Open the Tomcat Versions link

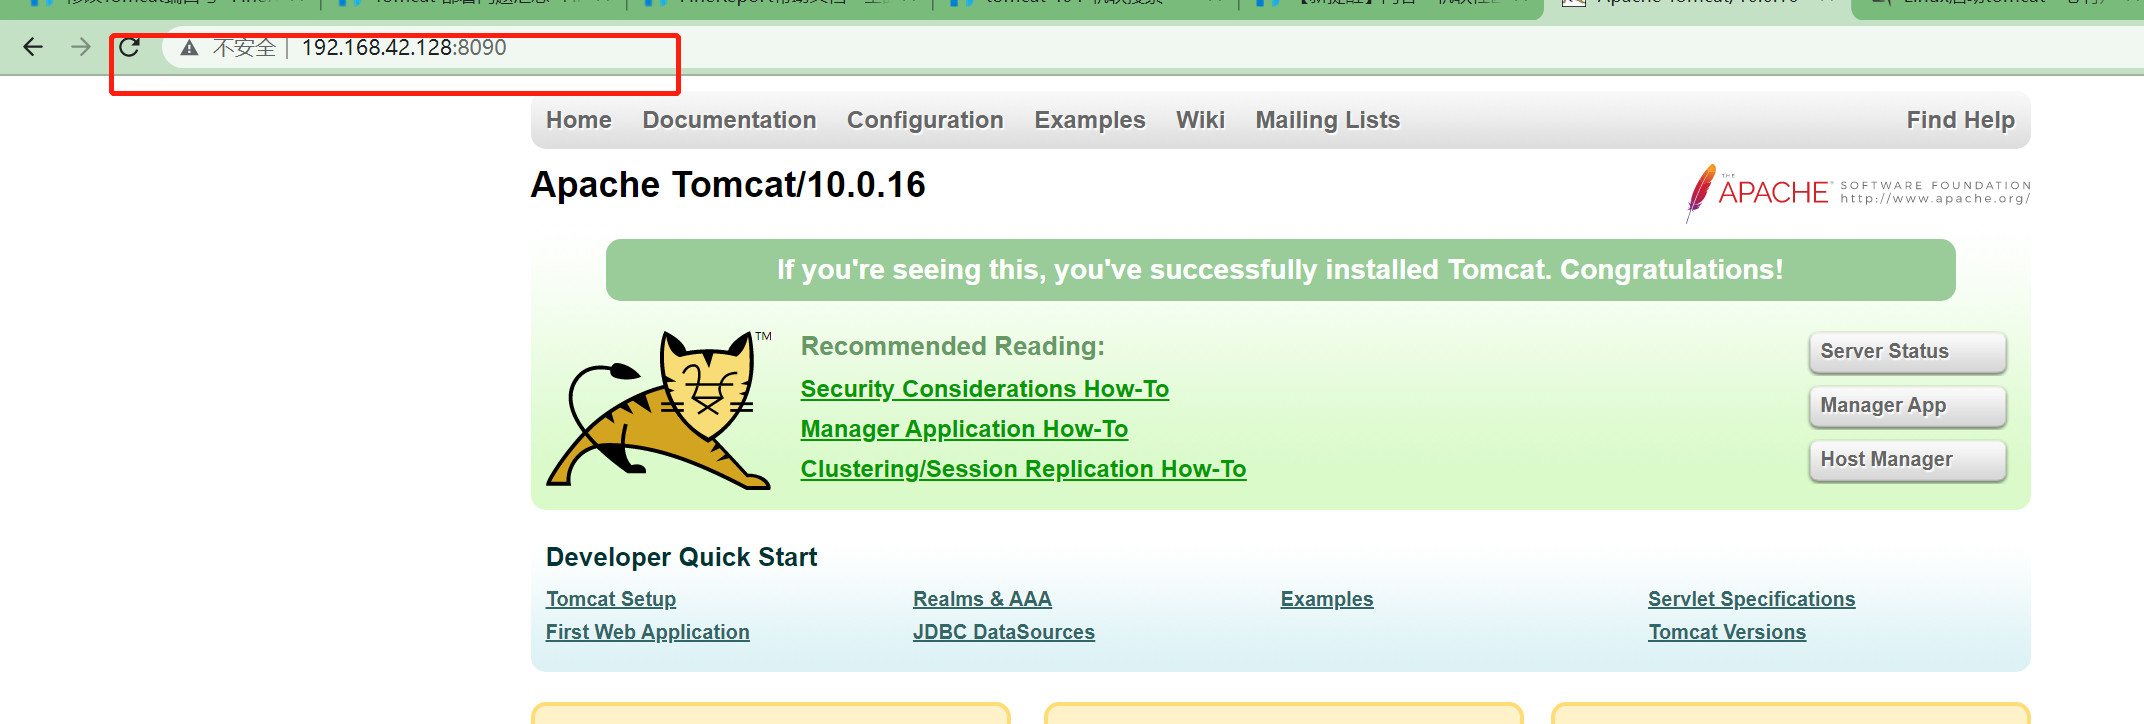(1727, 632)
